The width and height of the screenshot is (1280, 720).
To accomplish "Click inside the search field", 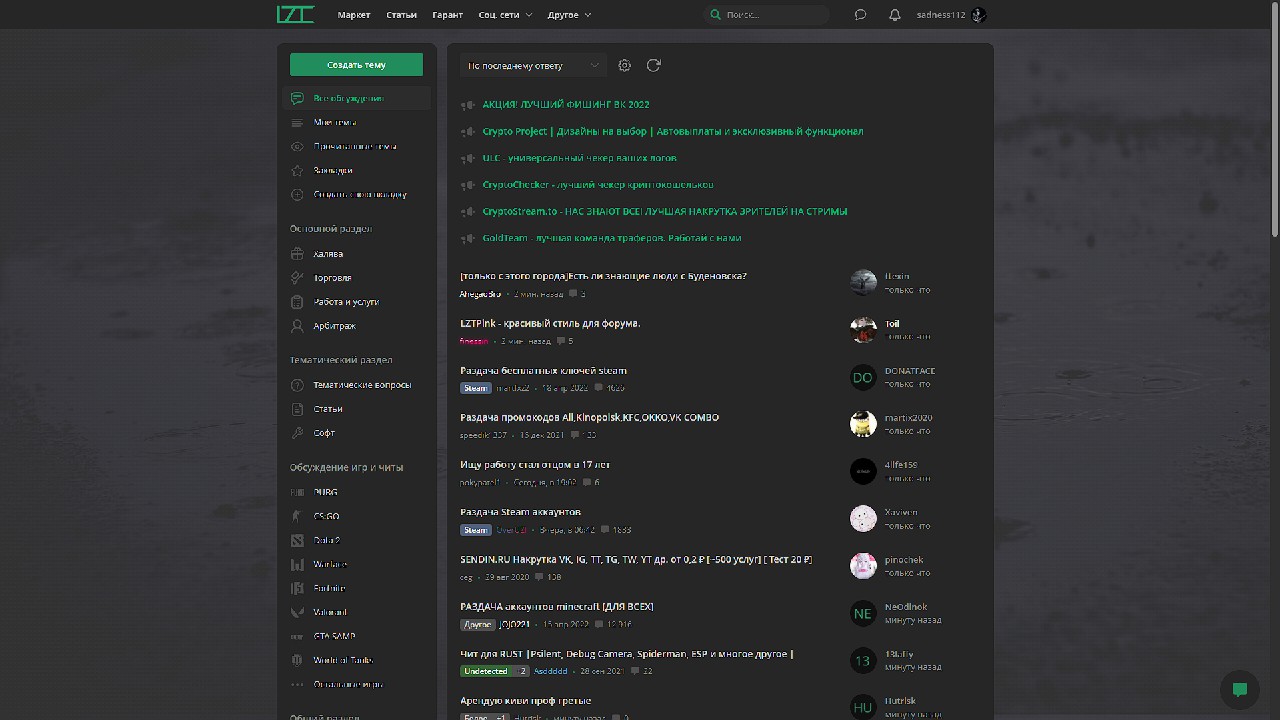I will 765,15.
